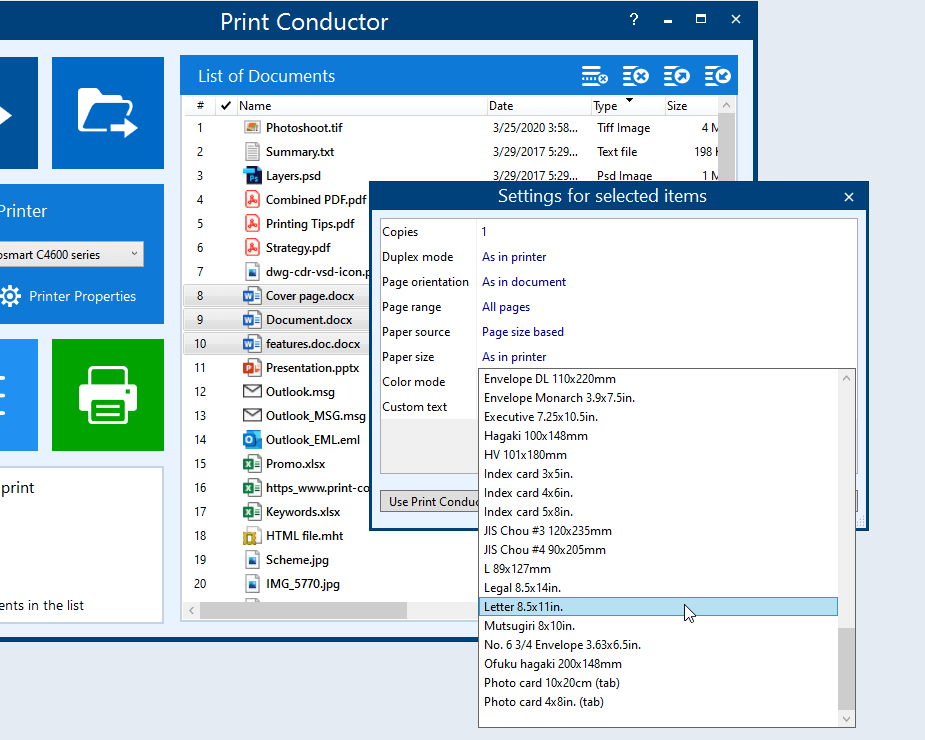Click the green Print button icon

[107, 395]
